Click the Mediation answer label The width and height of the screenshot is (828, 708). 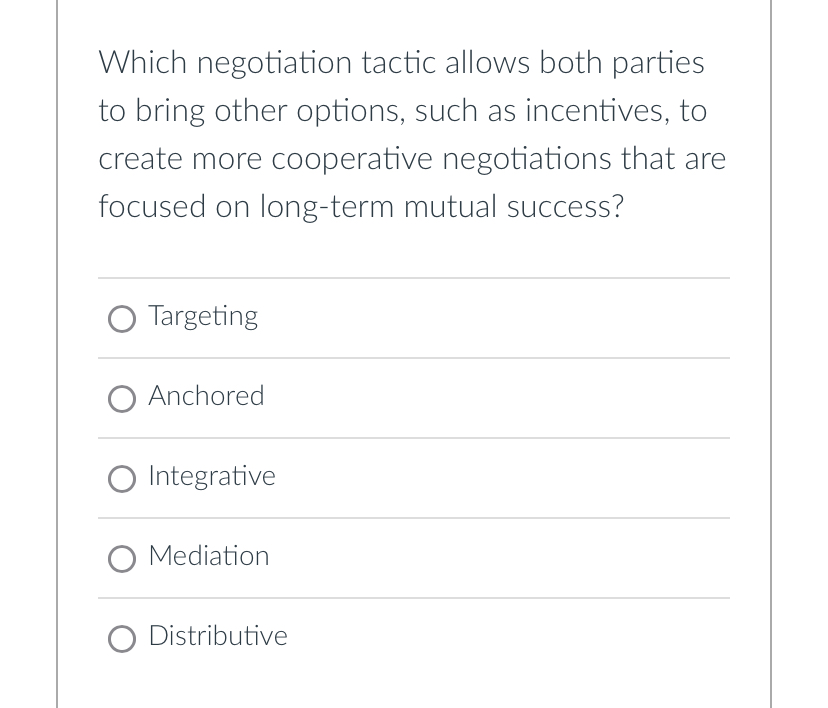[x=208, y=556]
